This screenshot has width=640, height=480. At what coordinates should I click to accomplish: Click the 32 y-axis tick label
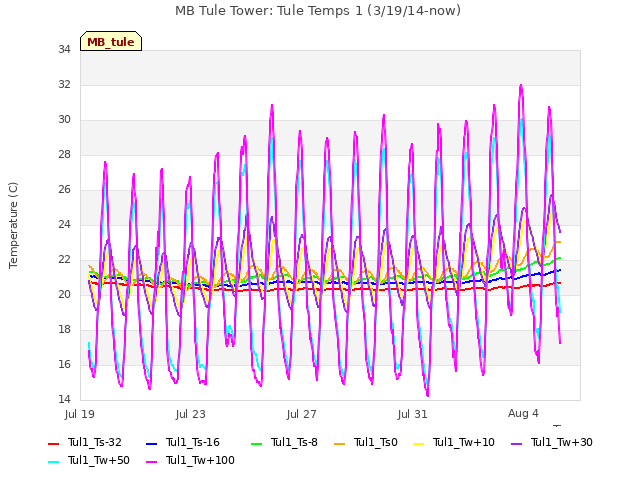click(64, 84)
